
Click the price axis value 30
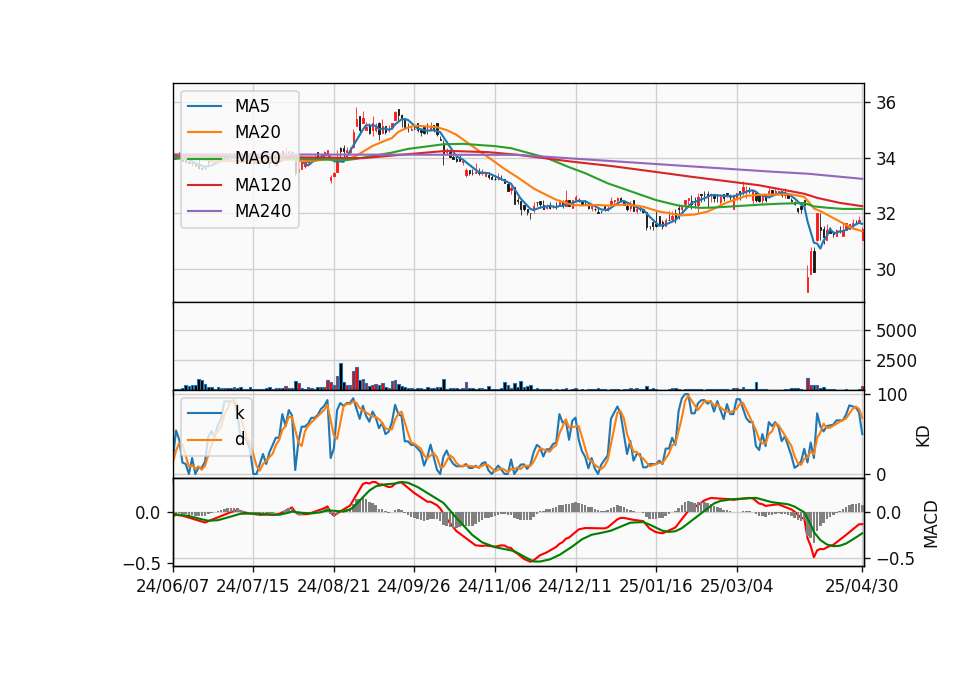point(886,270)
